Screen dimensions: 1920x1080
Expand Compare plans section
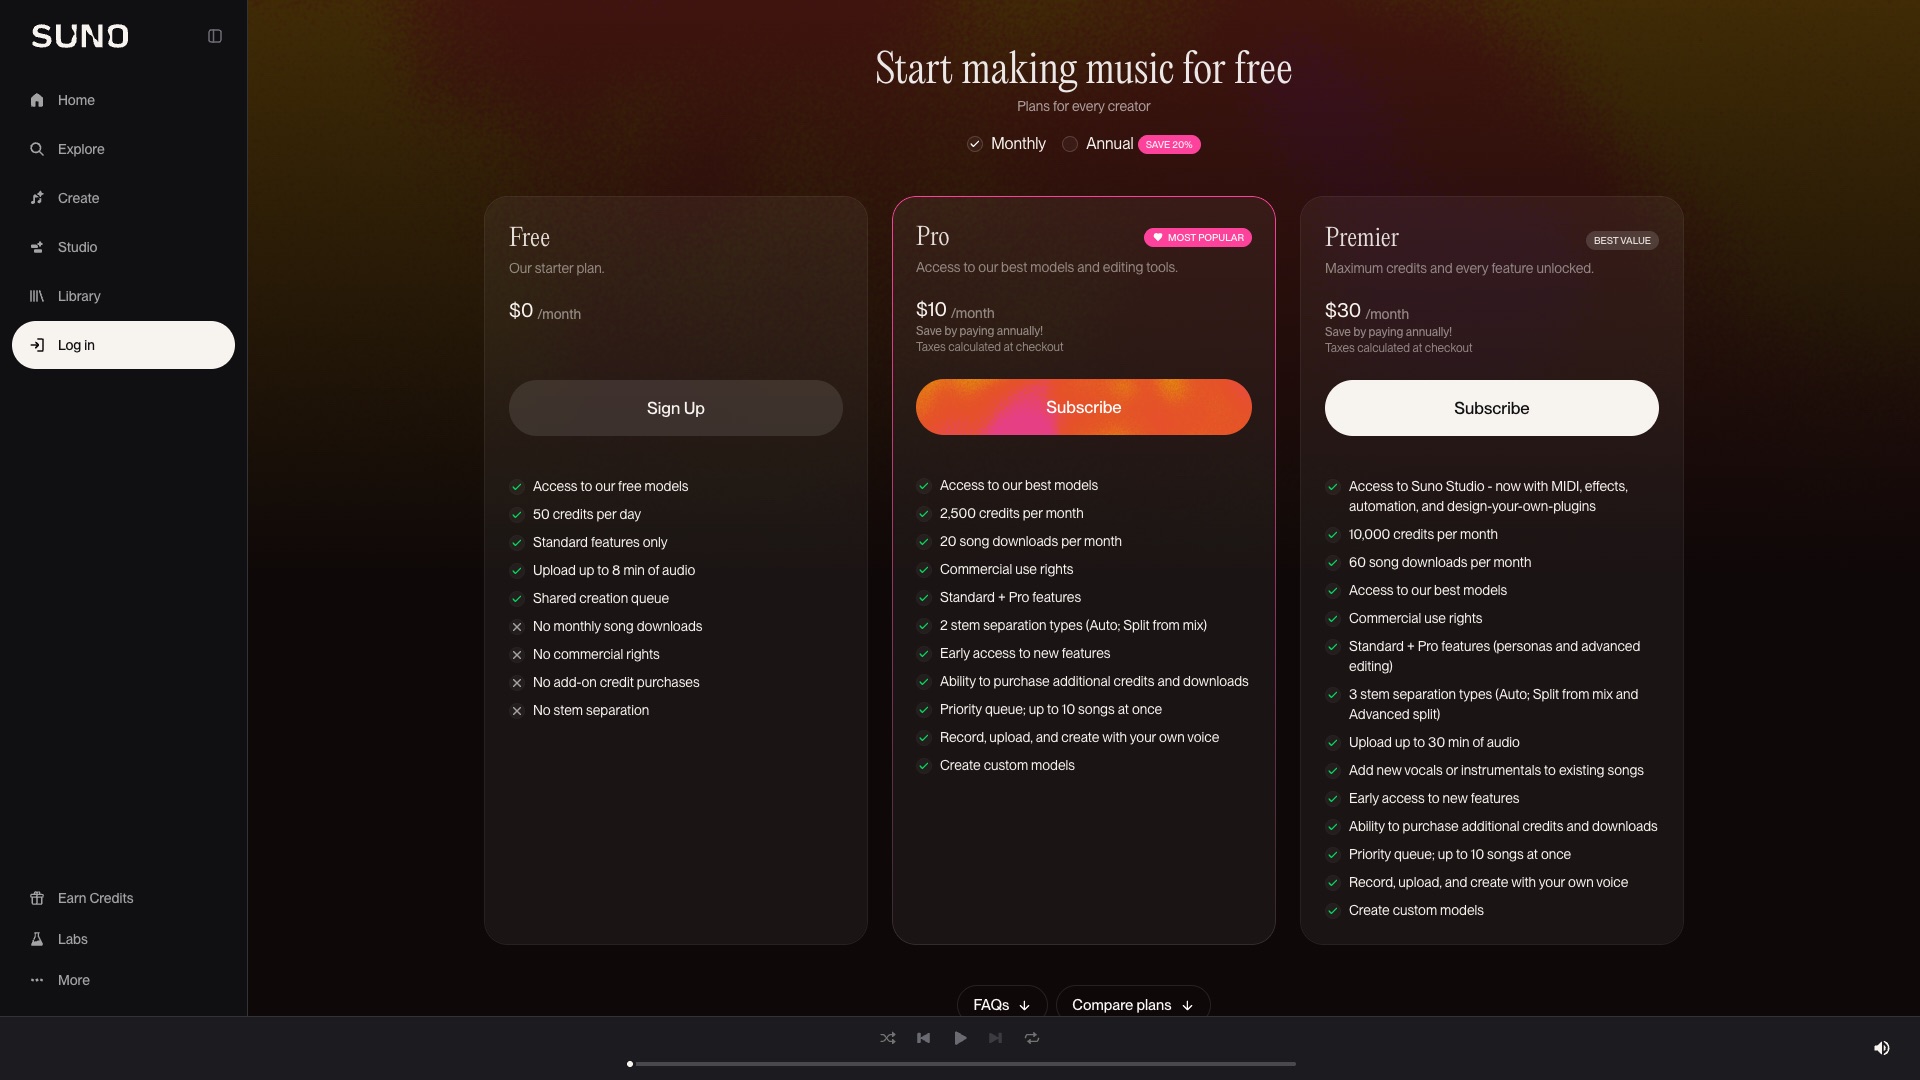point(1133,1005)
